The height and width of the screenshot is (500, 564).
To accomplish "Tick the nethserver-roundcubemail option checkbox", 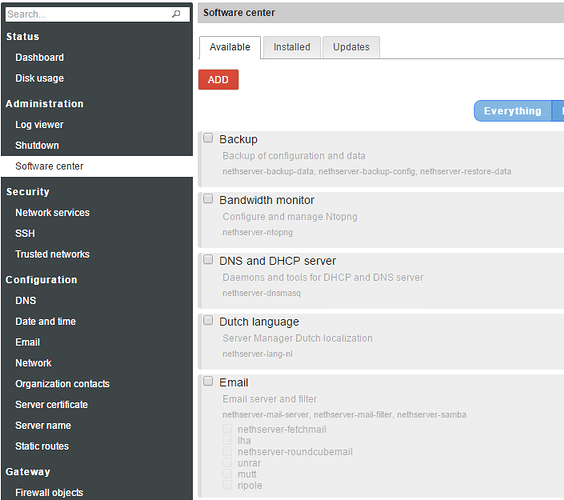I will [227, 451].
